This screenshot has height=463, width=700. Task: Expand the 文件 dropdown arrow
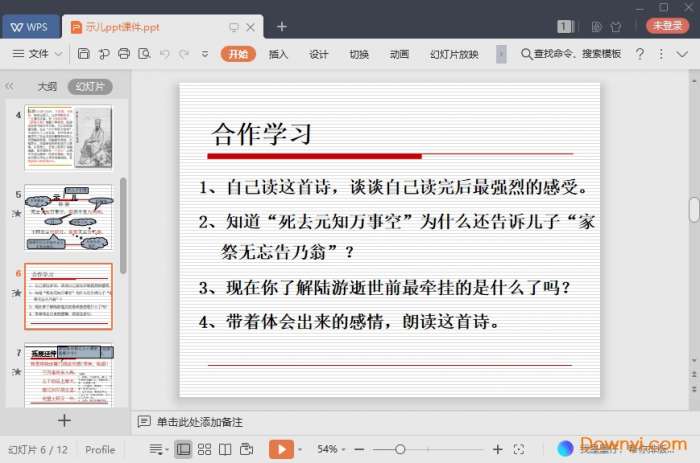(58, 54)
